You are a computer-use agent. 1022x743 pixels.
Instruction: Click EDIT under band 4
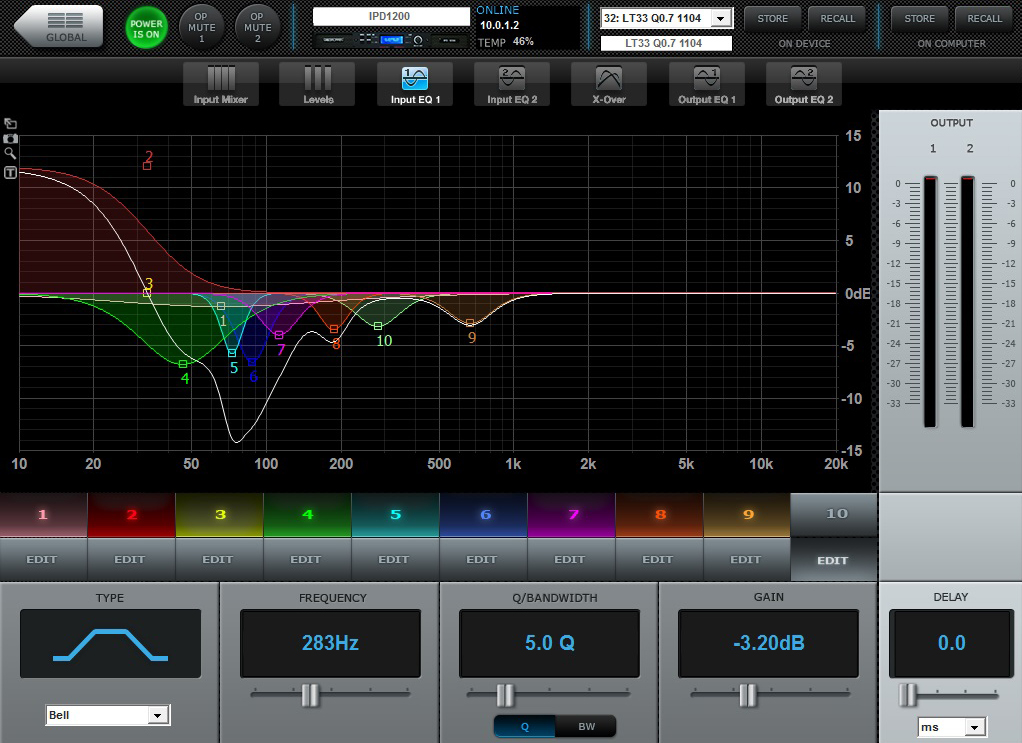click(x=308, y=559)
